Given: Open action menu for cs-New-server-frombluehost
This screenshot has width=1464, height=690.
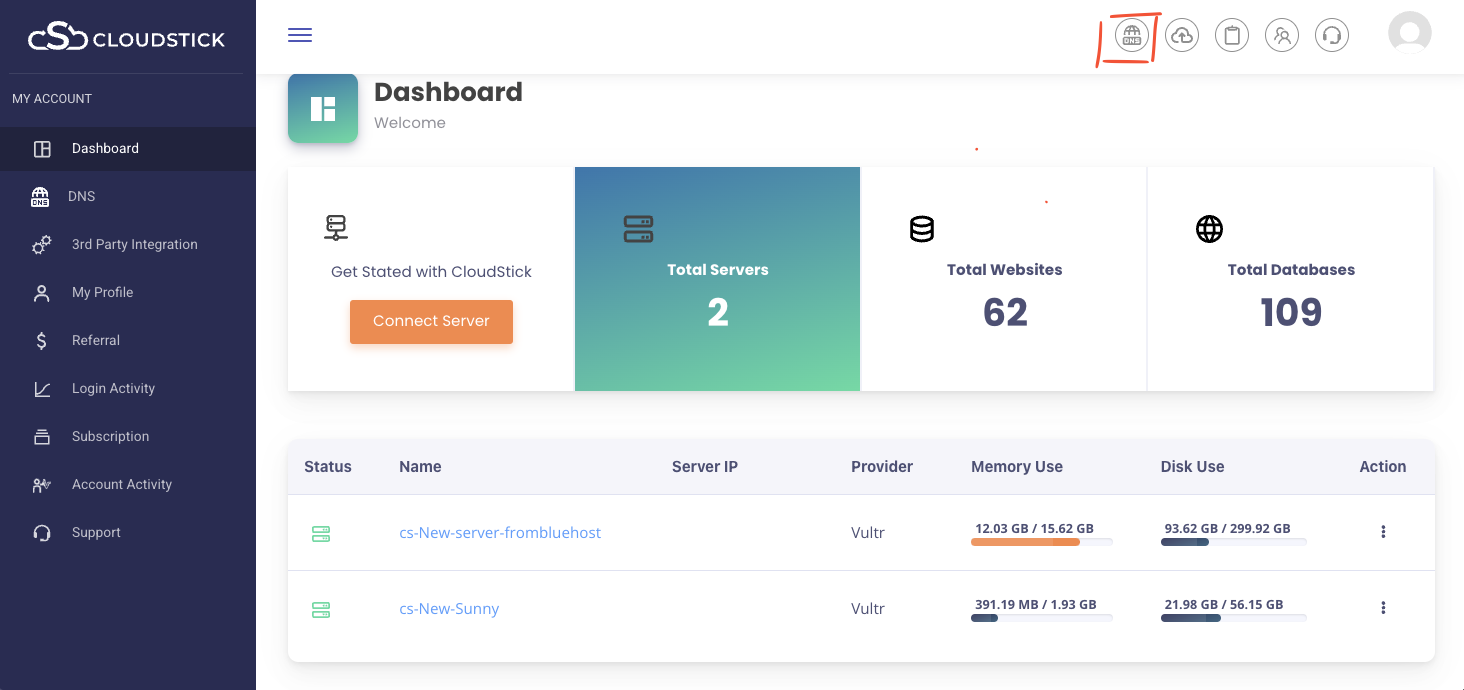Looking at the screenshot, I should (1383, 532).
